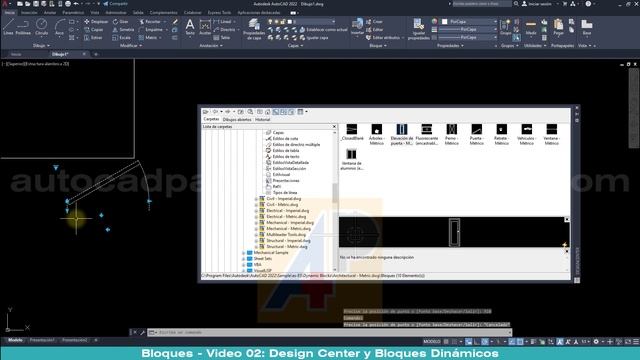Viewport: 640px width, 360px height.
Task: Select the Línea draw tool
Action: [8, 27]
